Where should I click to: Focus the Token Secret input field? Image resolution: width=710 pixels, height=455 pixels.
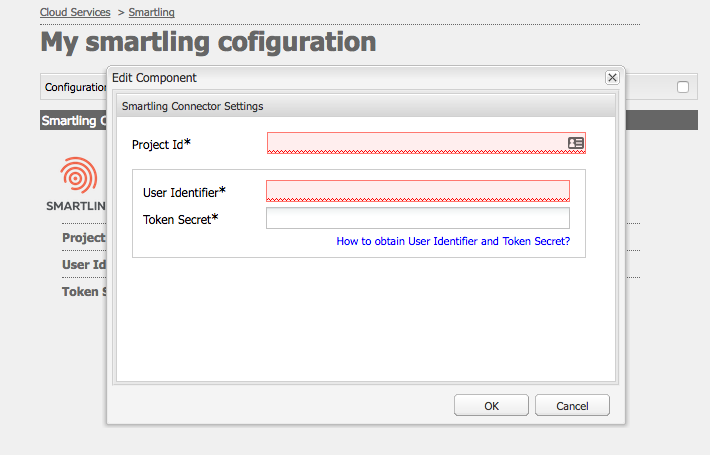(417, 218)
